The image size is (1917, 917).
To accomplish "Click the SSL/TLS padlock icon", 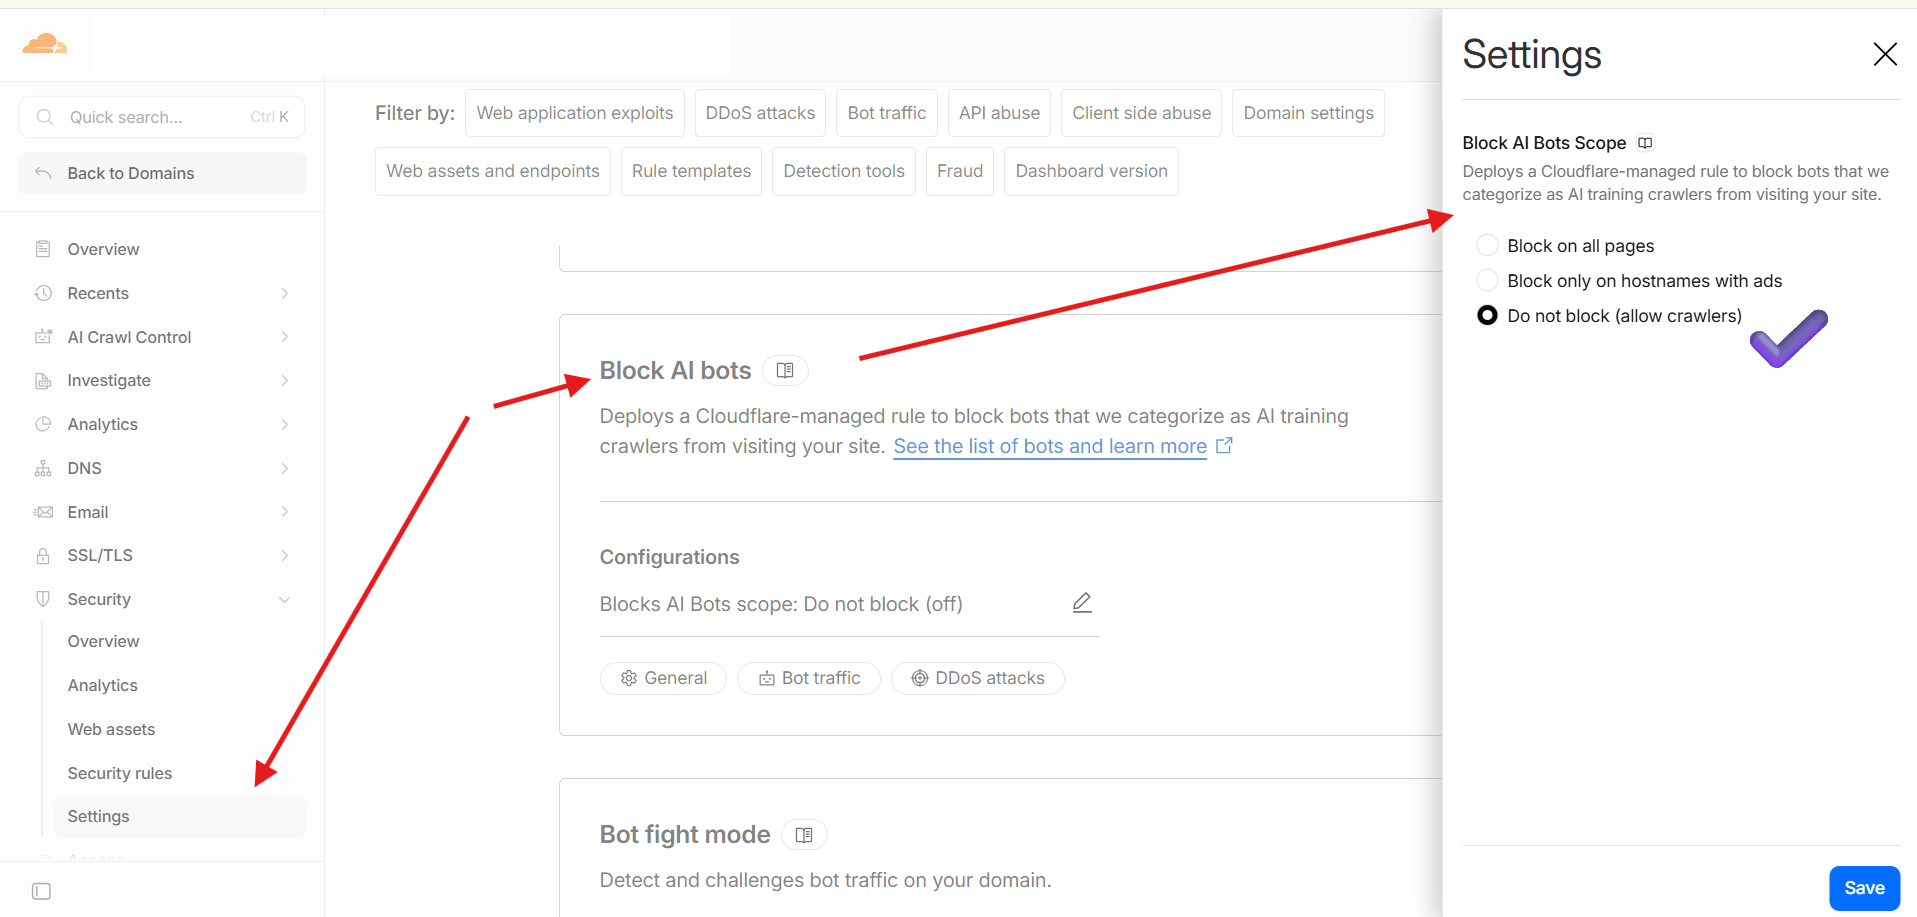I will 43,555.
